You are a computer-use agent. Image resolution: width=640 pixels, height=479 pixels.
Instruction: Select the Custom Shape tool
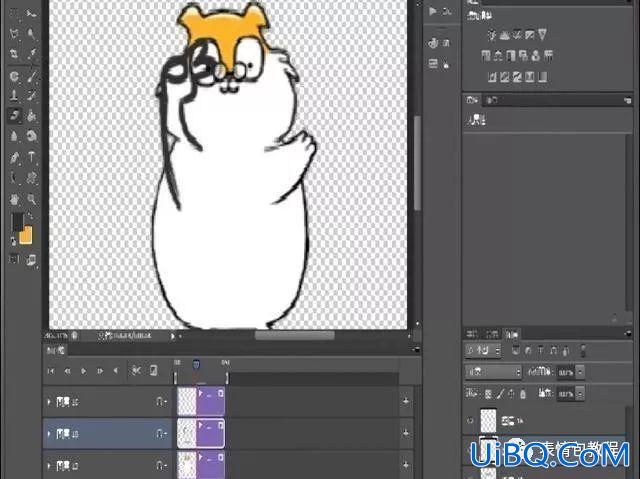31,178
